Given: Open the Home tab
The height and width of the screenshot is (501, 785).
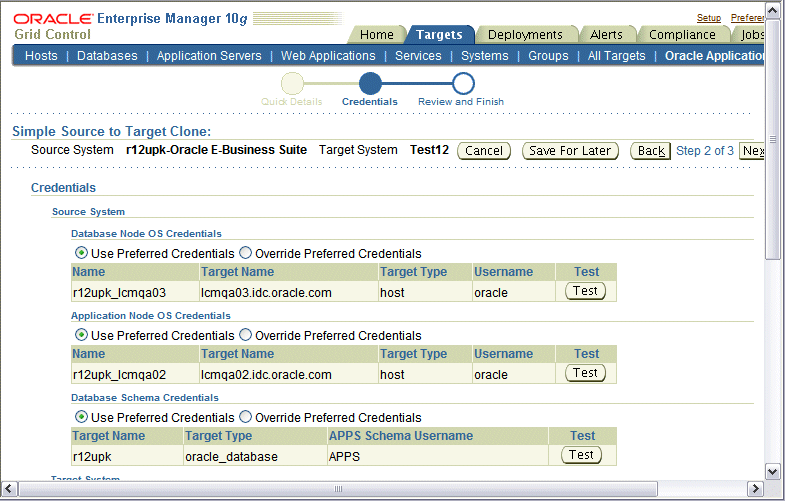Looking at the screenshot, I should 376,35.
